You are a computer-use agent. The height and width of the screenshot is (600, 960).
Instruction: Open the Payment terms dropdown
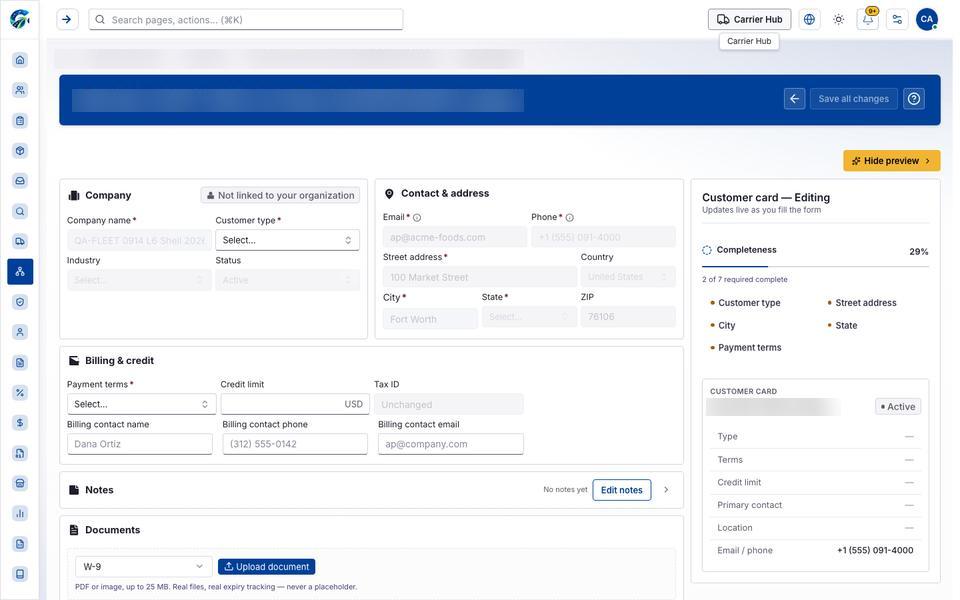coord(141,404)
